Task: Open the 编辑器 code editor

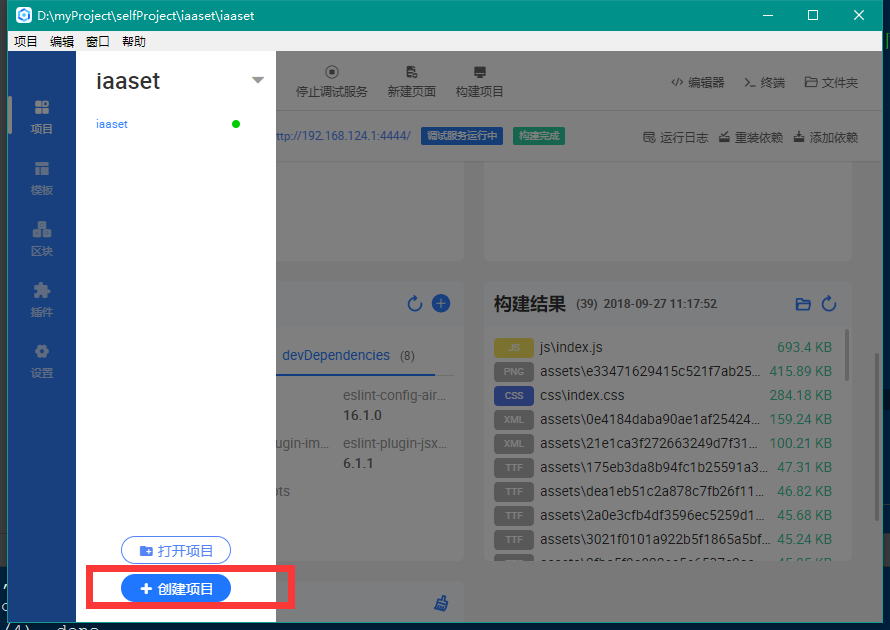Action: pyautogui.click(x=698, y=82)
